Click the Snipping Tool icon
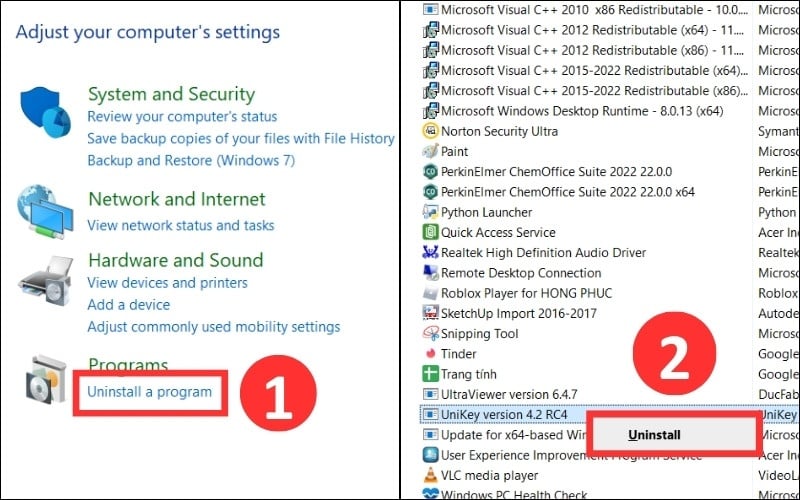 tap(430, 334)
